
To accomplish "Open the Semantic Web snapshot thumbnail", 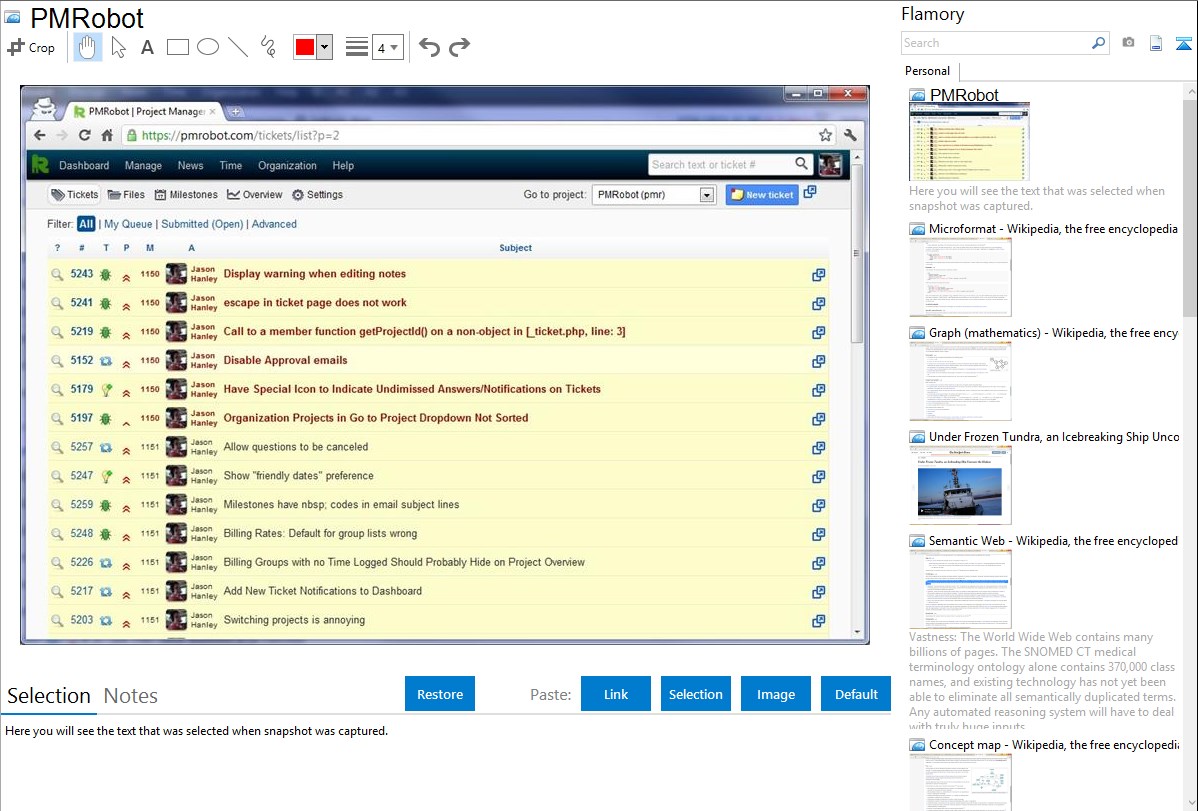I will click(960, 589).
